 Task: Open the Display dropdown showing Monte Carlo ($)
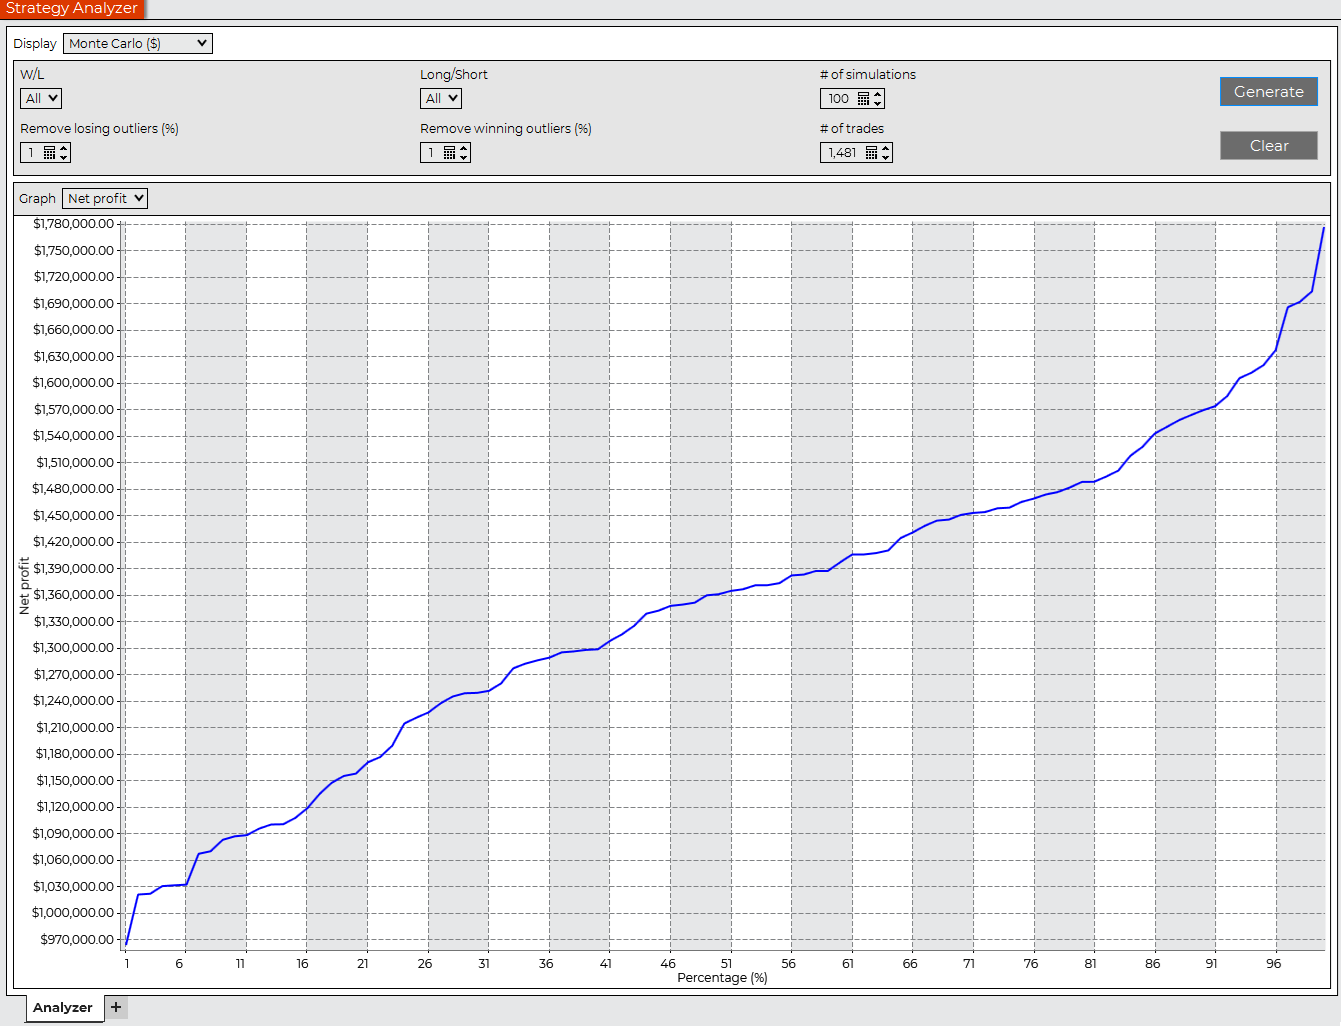tap(138, 44)
